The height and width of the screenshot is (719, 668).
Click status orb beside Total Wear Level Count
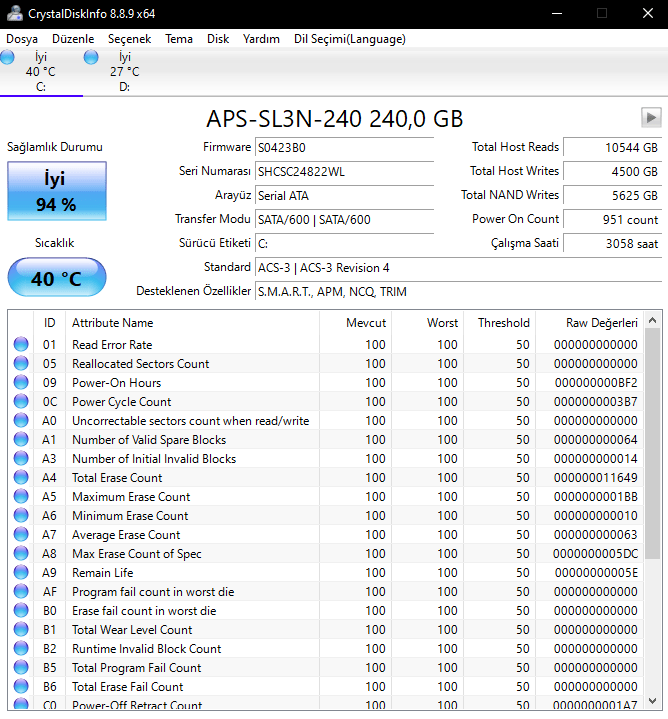pos(21,630)
